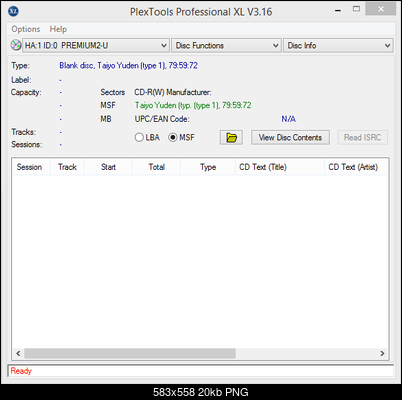Click the View Disc Contents button

pos(290,137)
